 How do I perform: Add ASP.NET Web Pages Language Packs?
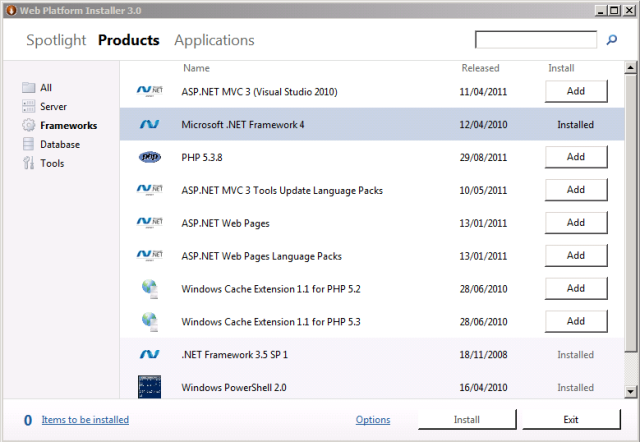[575, 256]
